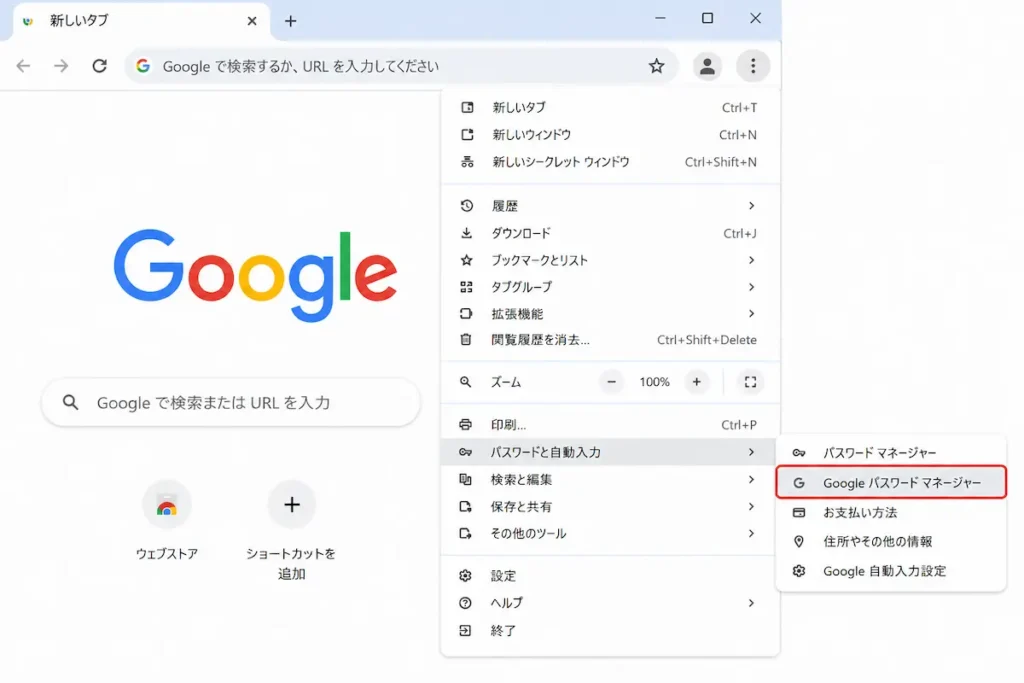1024x683 pixels.
Task: Open the ウェブストア shortcut
Action: click(x=167, y=520)
